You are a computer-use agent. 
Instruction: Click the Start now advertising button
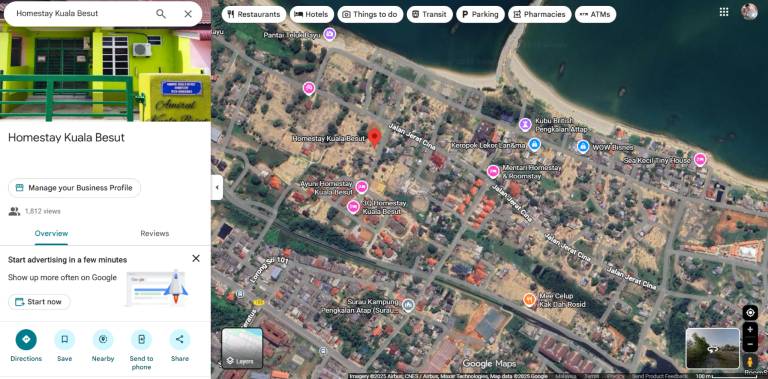(x=39, y=302)
